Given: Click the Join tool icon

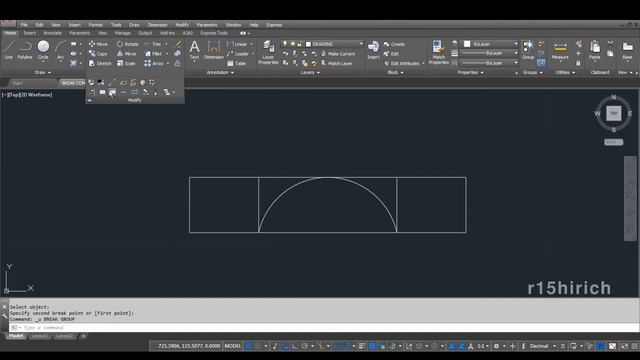Looking at the screenshot, I should coord(123,93).
